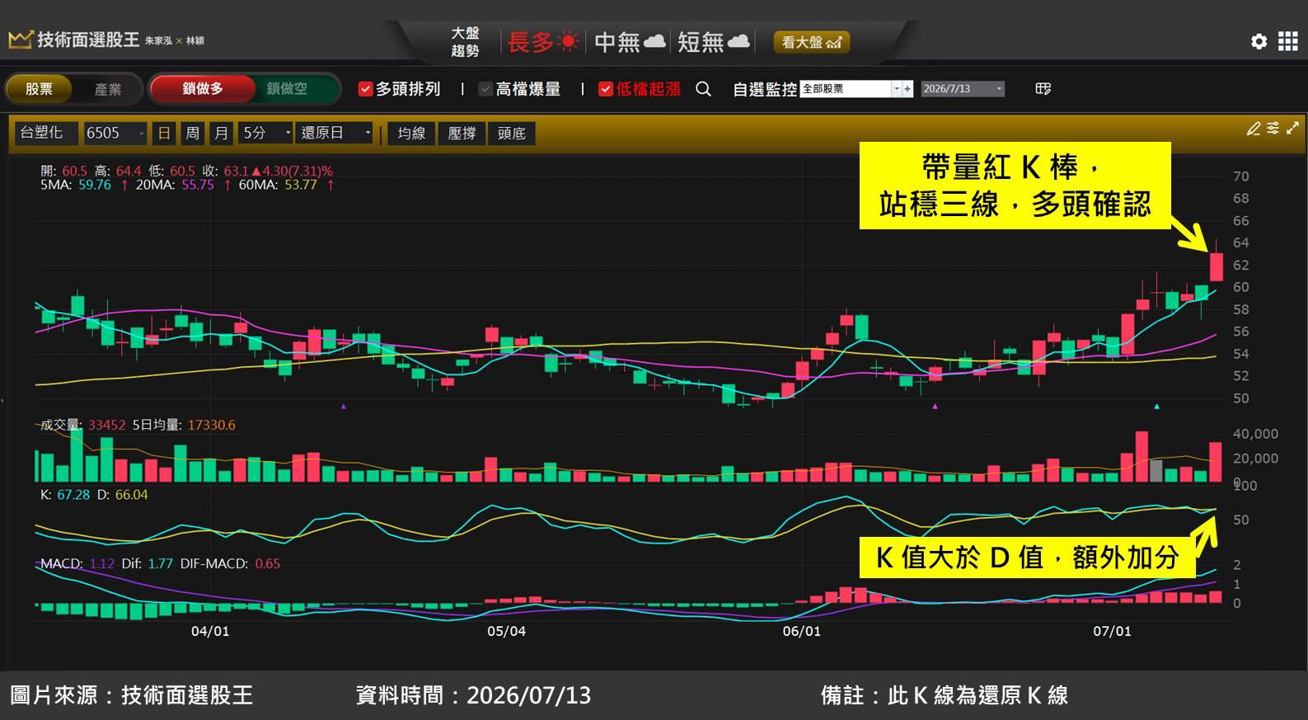Image resolution: width=1308 pixels, height=720 pixels.
Task: Click the 大盤趨勢 label
Action: click(x=465, y=42)
